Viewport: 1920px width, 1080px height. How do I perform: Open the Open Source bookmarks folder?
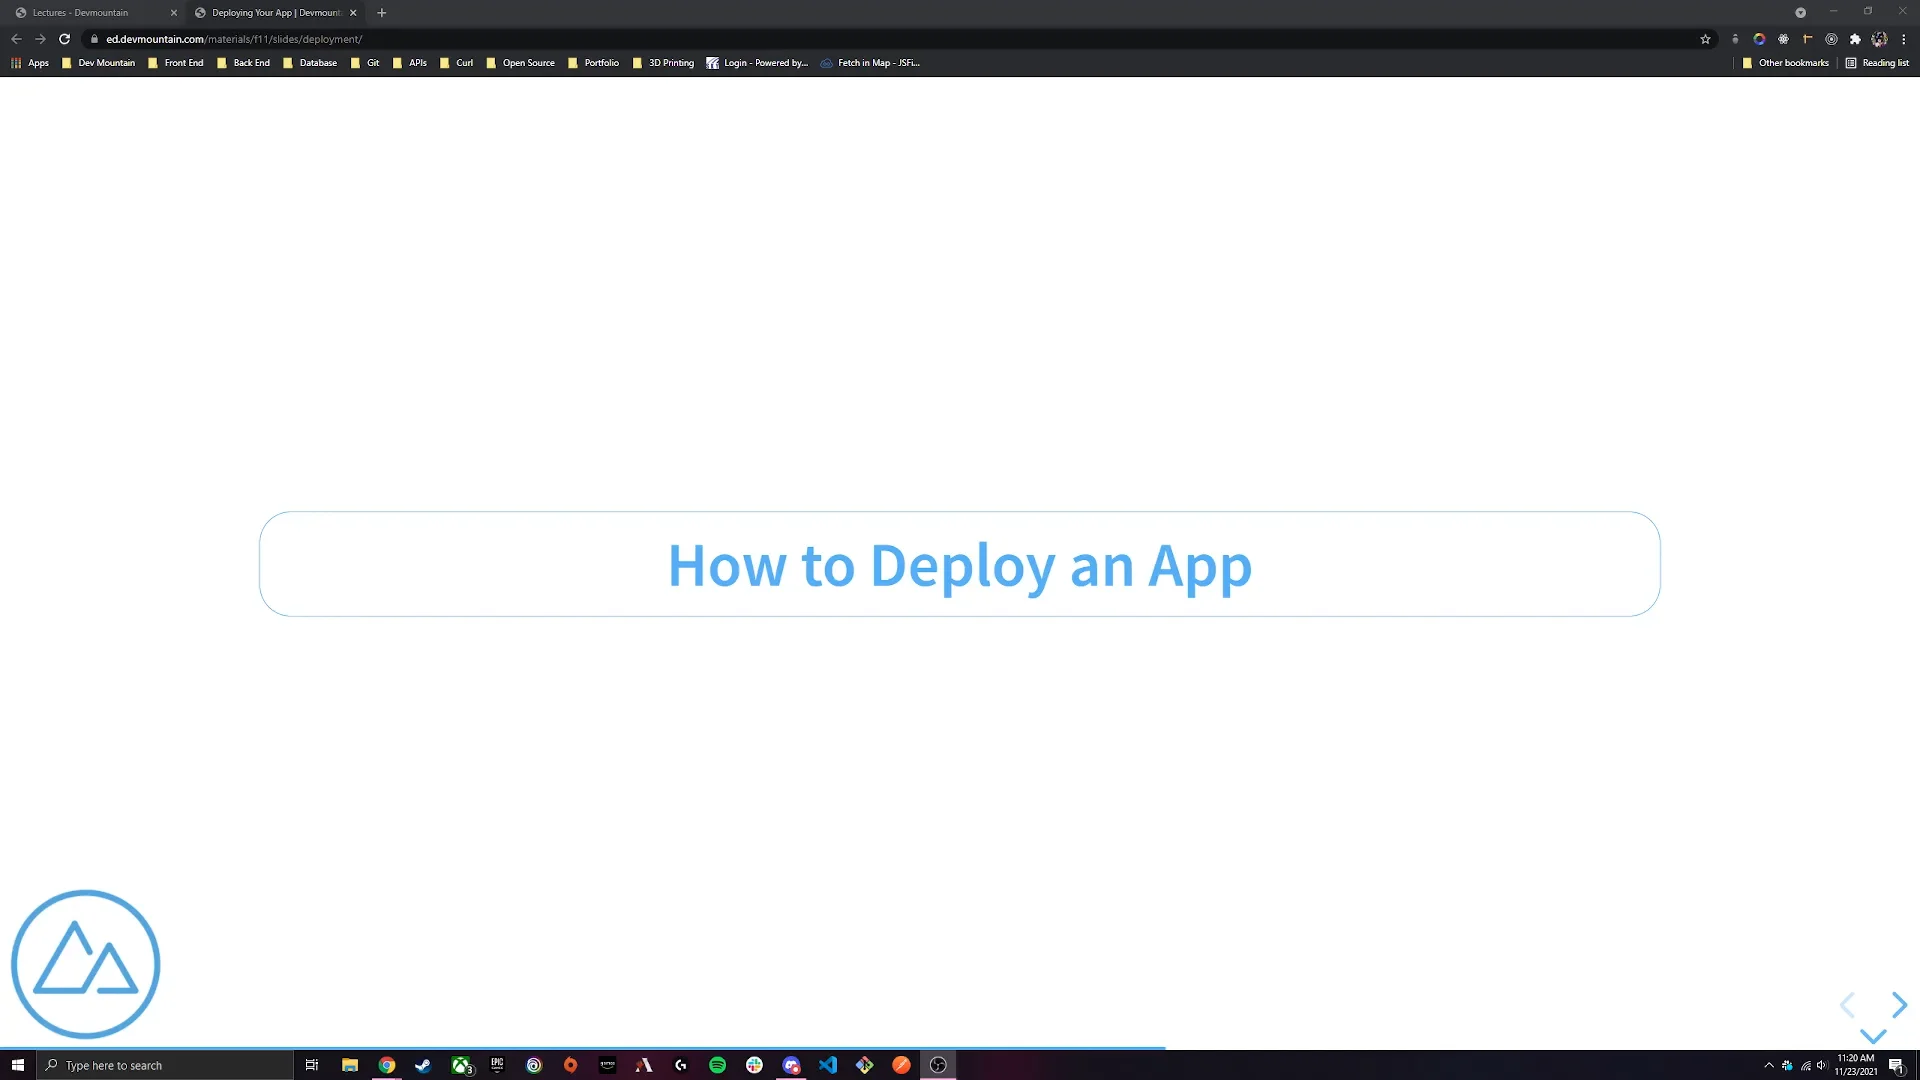coord(520,63)
